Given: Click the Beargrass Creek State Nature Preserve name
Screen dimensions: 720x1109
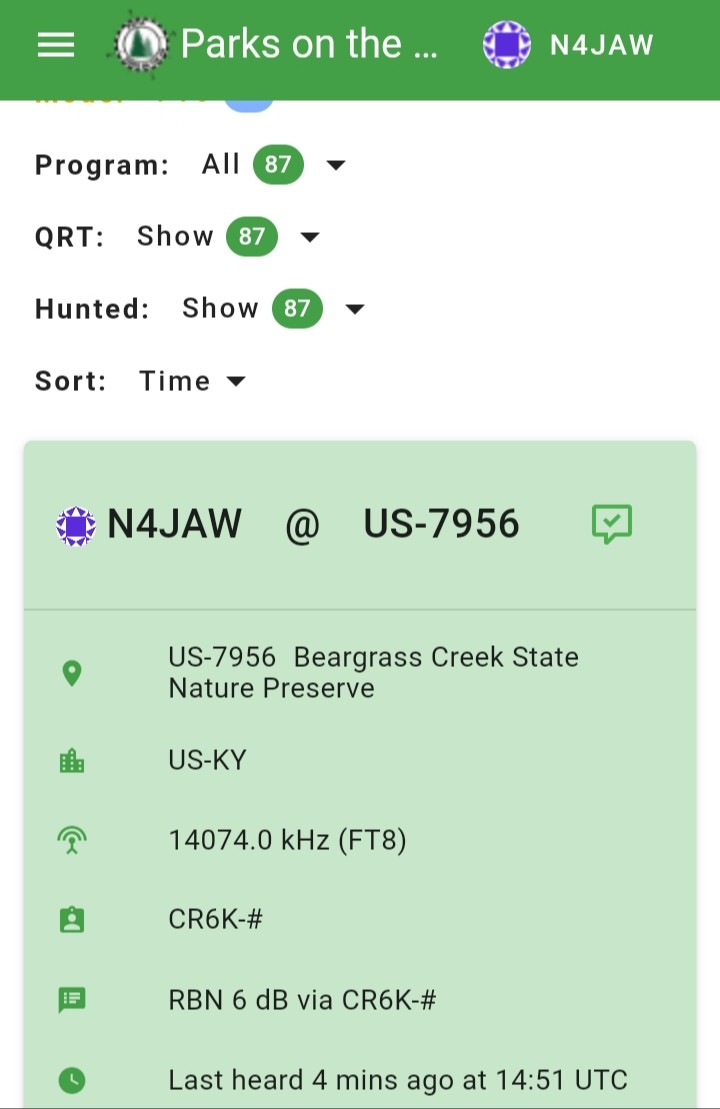Looking at the screenshot, I should click(373, 673).
